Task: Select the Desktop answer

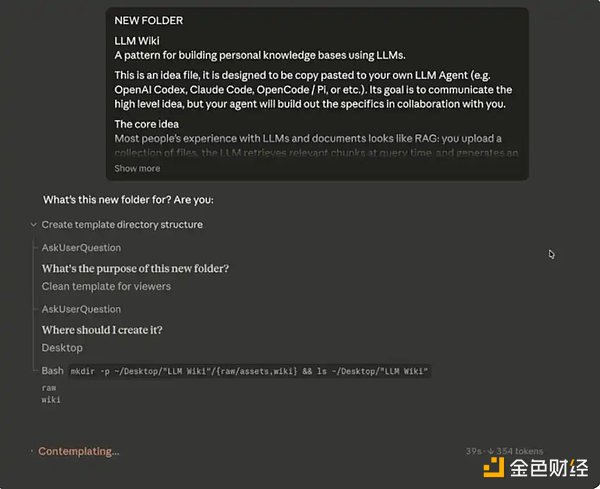Action: [x=62, y=348]
